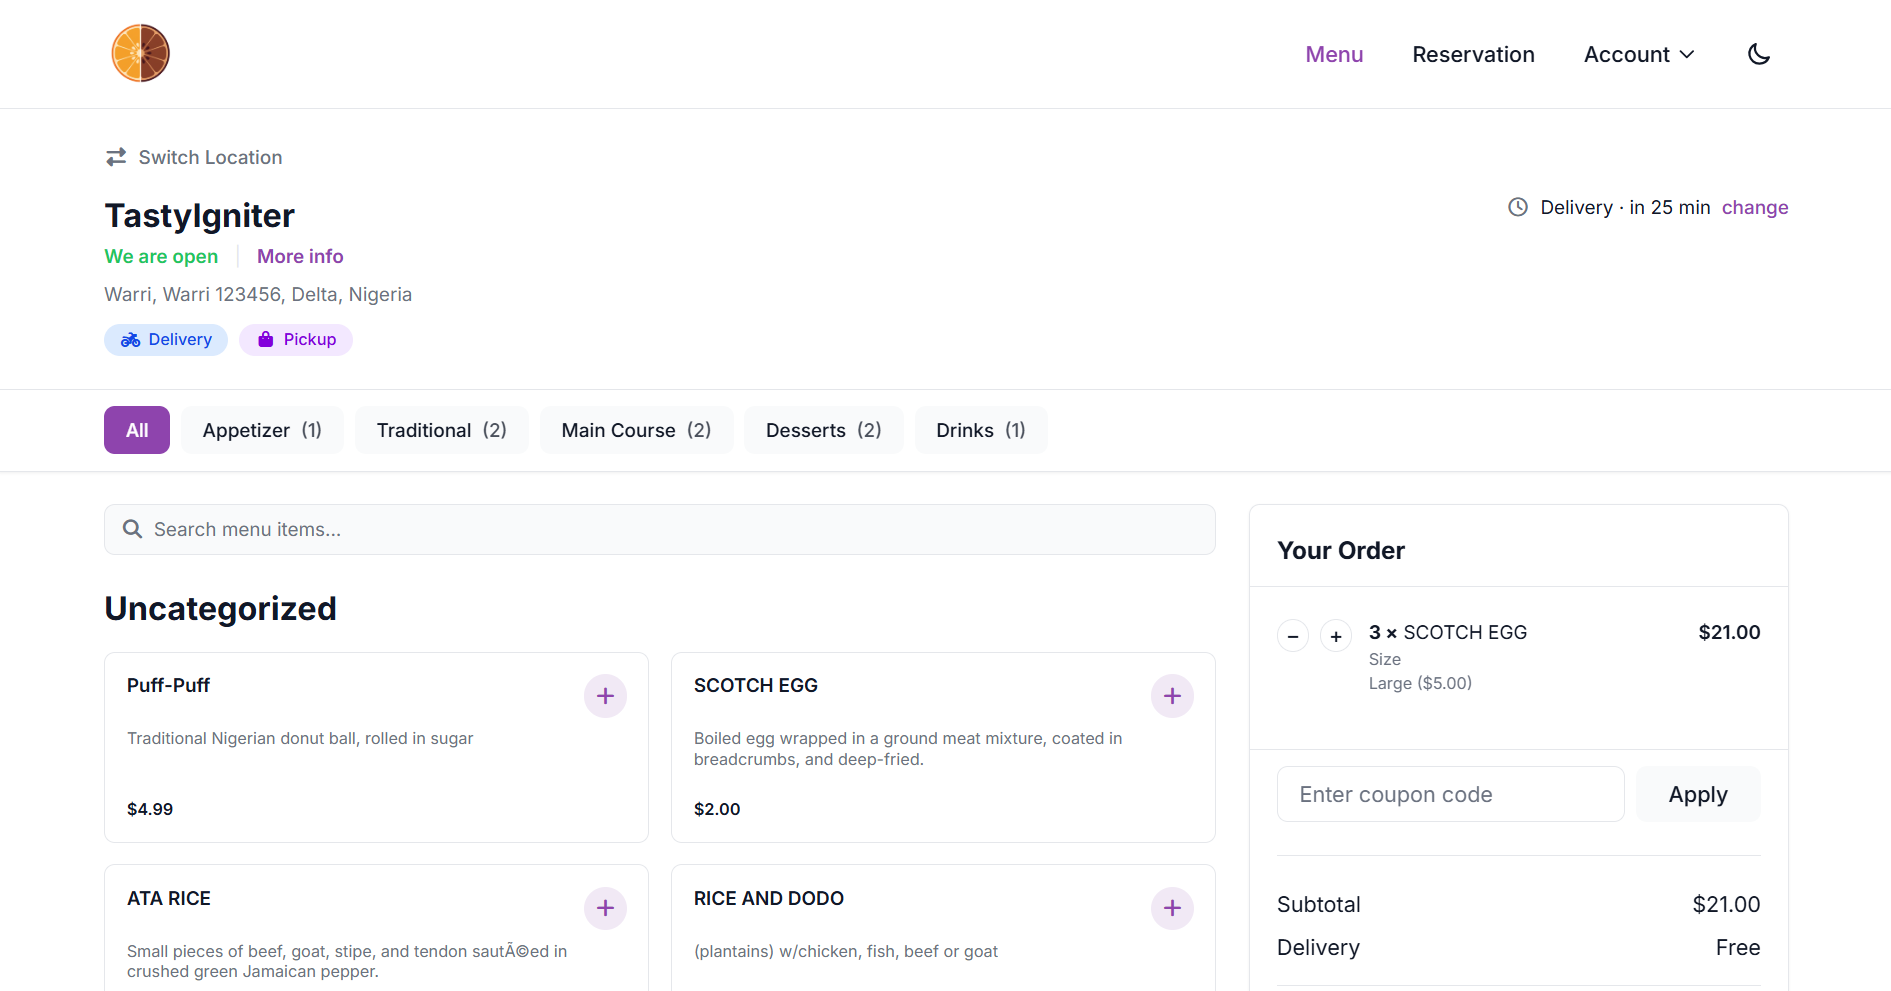Add Puff-Puff with its plus icon

(605, 695)
